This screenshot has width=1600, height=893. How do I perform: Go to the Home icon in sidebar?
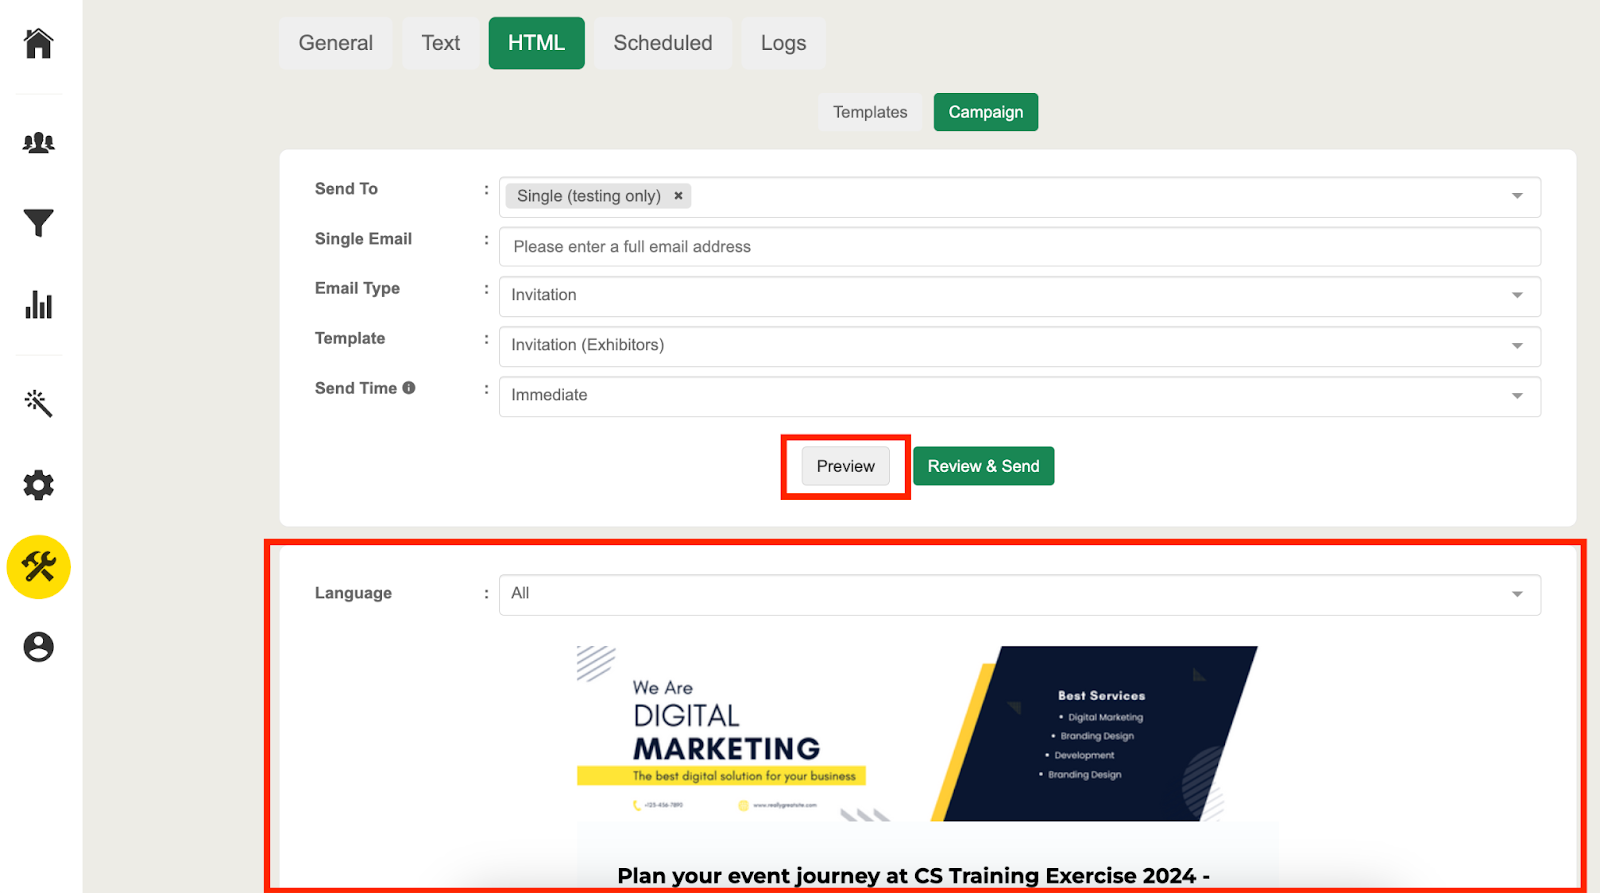pyautogui.click(x=38, y=43)
